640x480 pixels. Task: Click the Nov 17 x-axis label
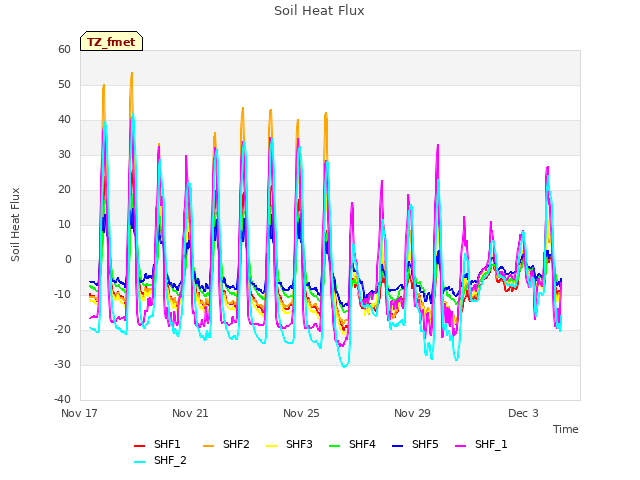pos(79,413)
